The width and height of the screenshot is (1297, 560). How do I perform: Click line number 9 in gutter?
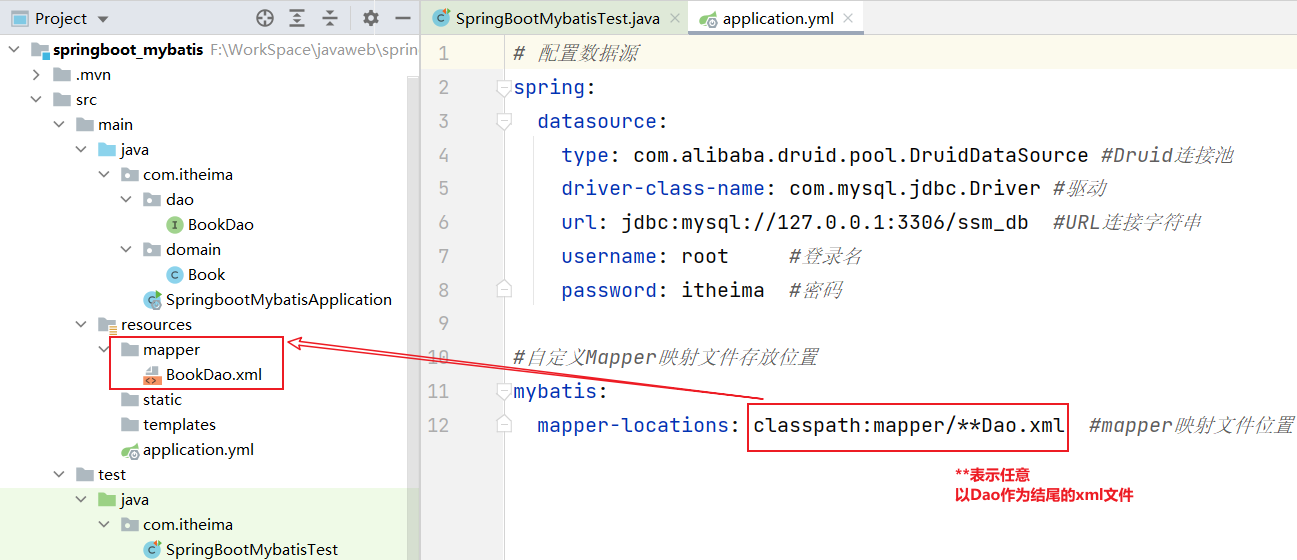click(443, 323)
